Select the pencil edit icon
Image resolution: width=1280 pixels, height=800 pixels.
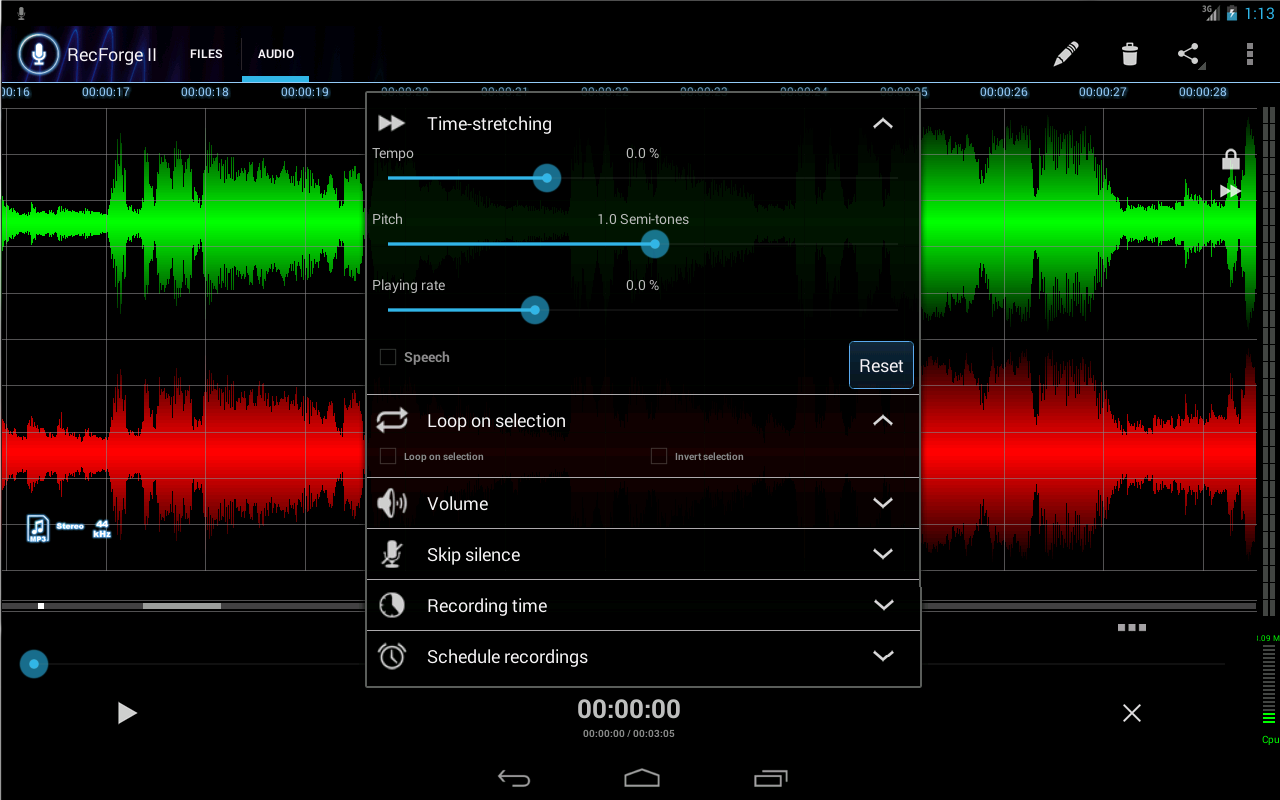1066,54
